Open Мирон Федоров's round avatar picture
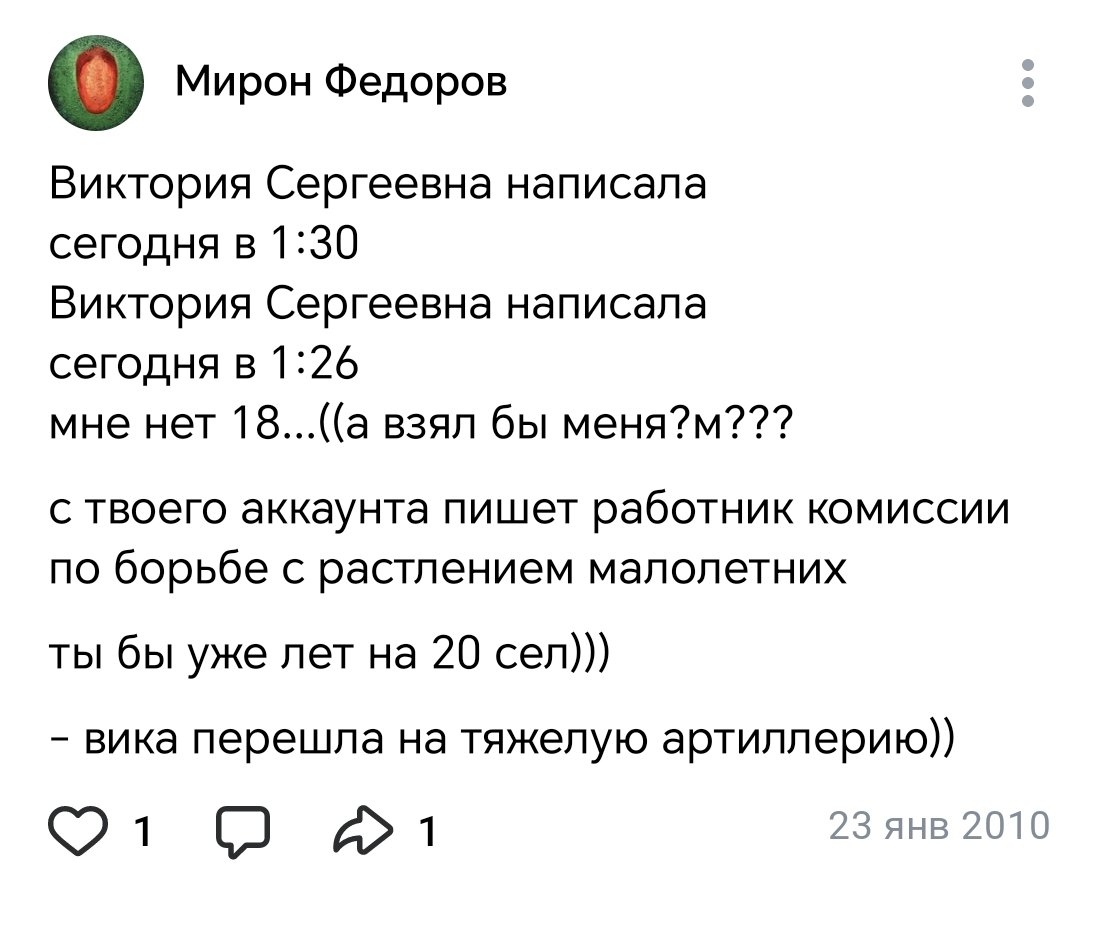The height and width of the screenshot is (926, 1100). coord(95,83)
